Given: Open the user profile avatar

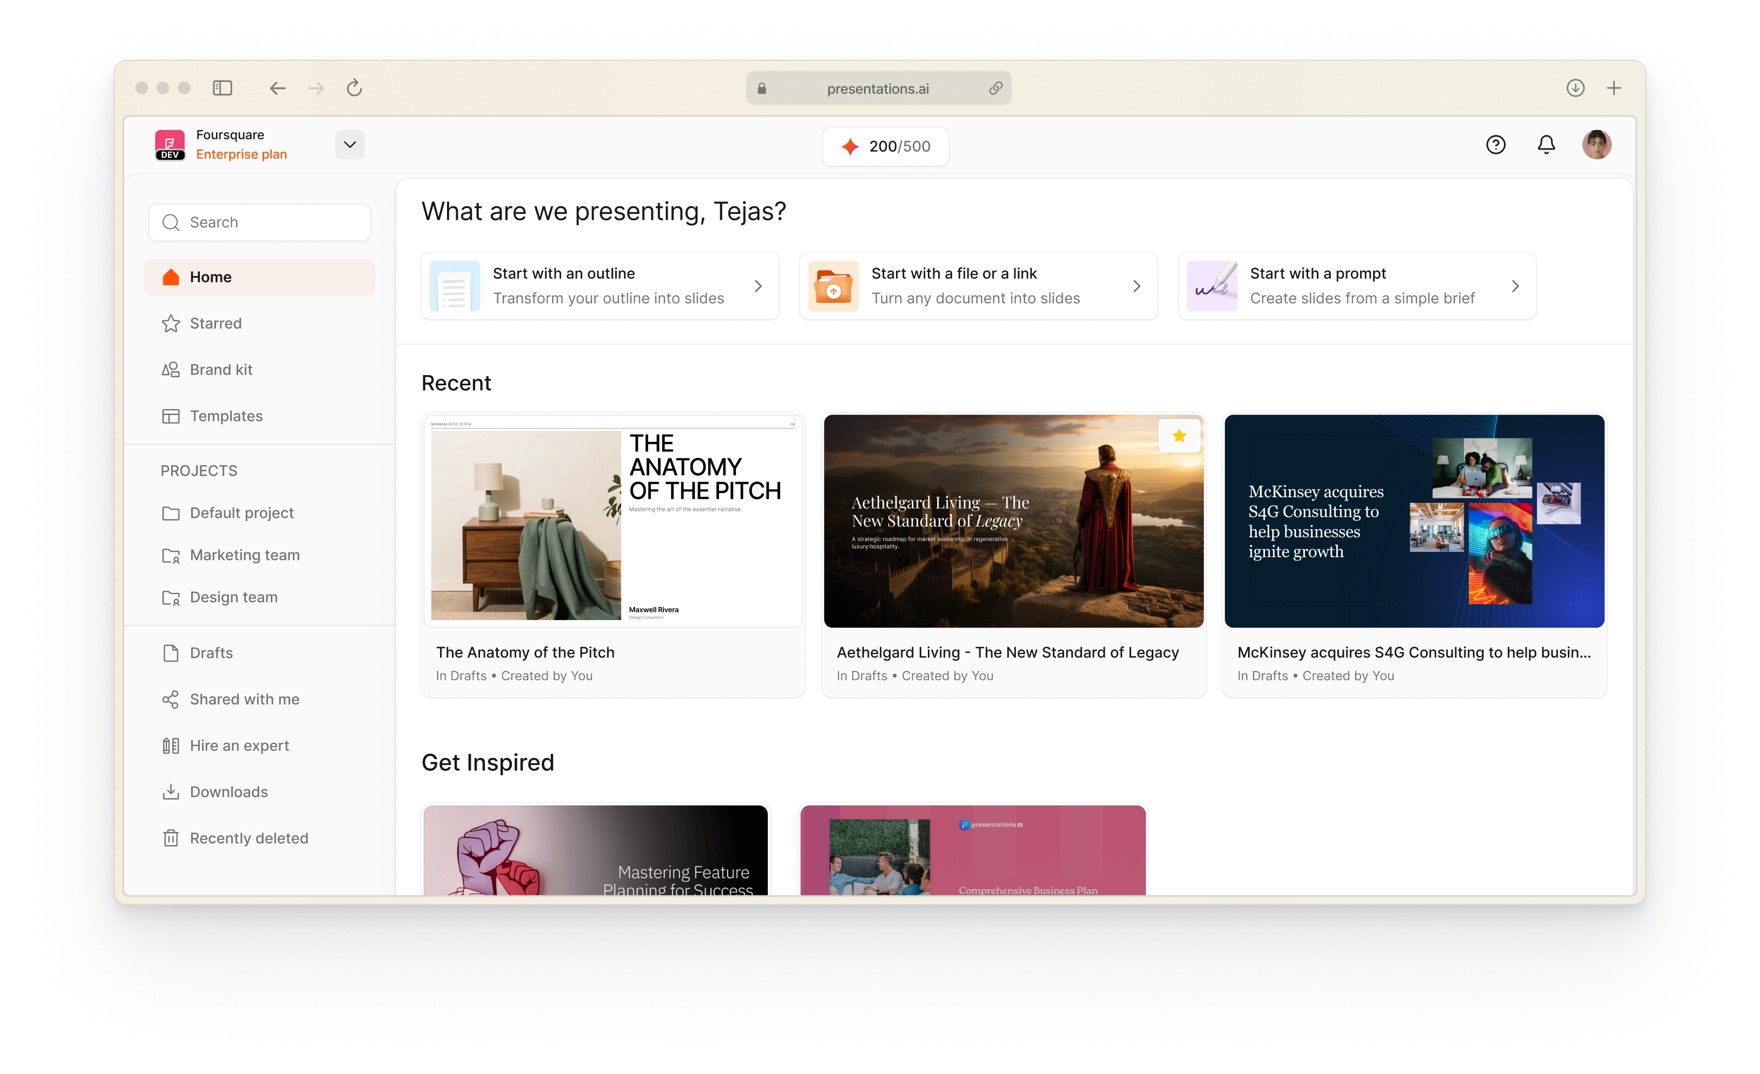Looking at the screenshot, I should (x=1597, y=145).
